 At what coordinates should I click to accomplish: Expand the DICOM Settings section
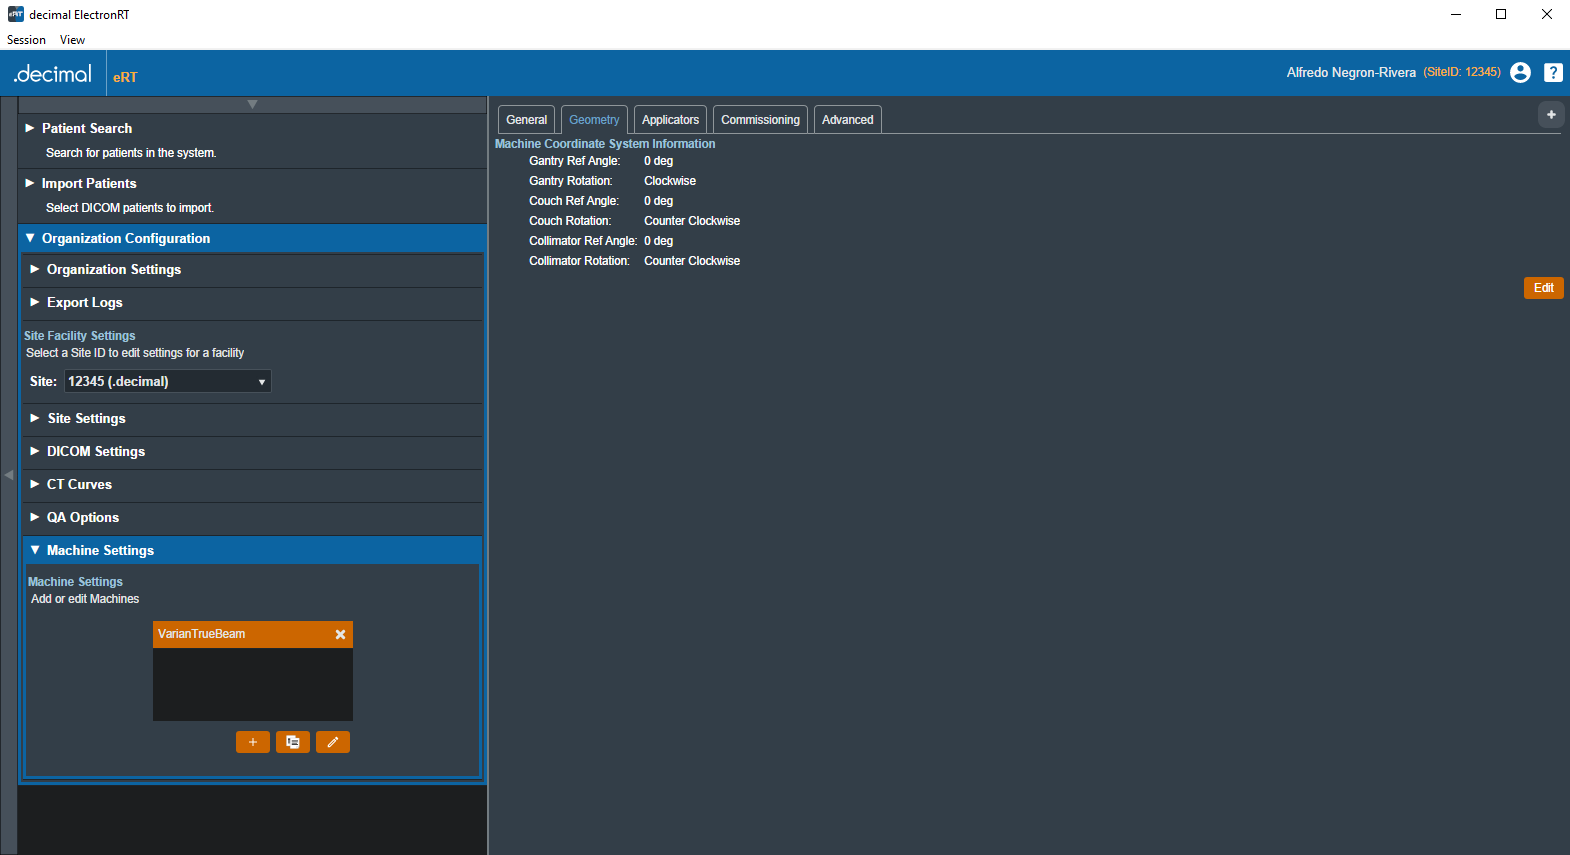[x=95, y=452]
